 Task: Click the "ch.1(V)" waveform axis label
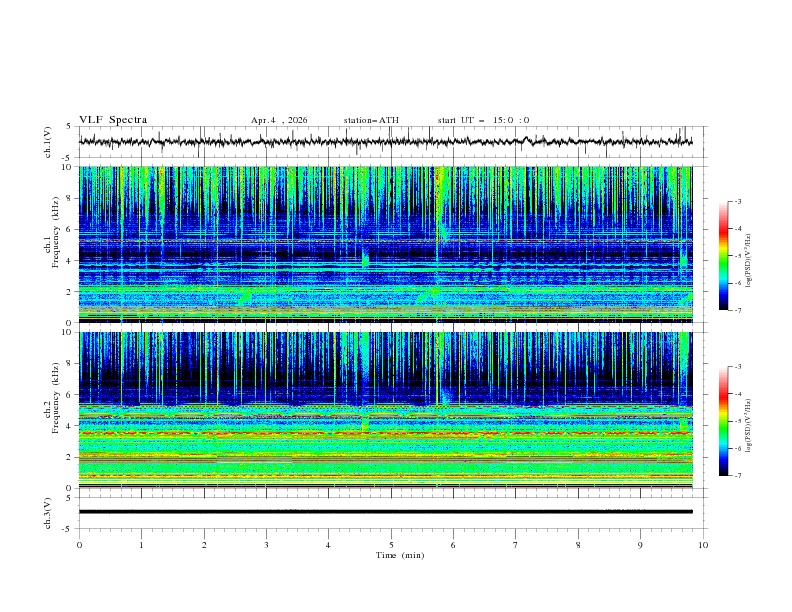pos(48,142)
